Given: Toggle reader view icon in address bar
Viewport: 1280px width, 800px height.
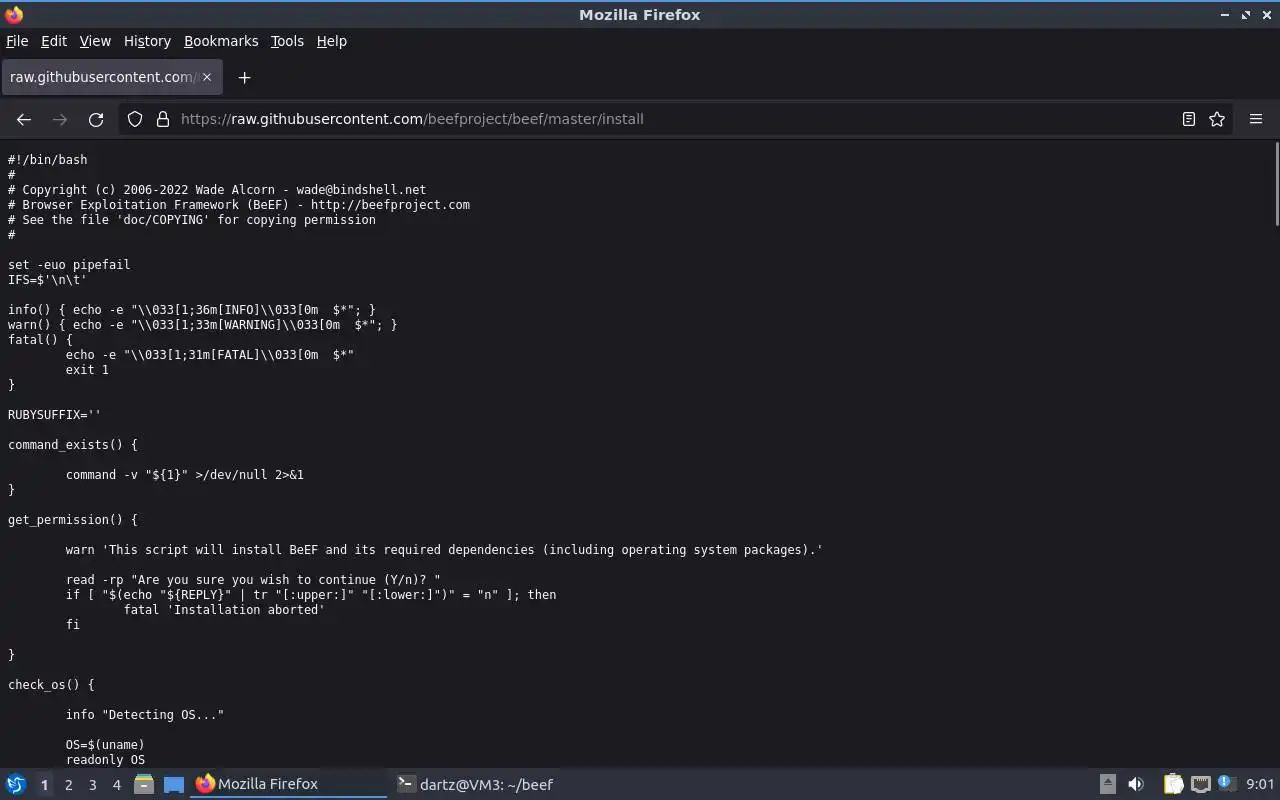Looking at the screenshot, I should coord(1189,119).
